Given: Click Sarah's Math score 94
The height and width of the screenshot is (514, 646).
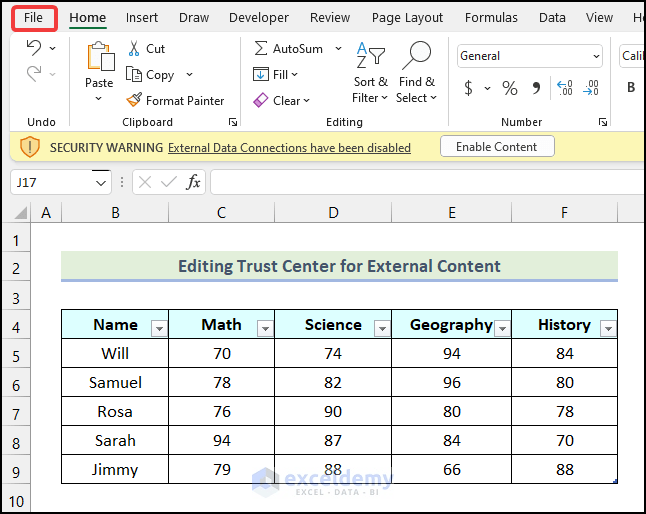Looking at the screenshot, I should (222, 440).
